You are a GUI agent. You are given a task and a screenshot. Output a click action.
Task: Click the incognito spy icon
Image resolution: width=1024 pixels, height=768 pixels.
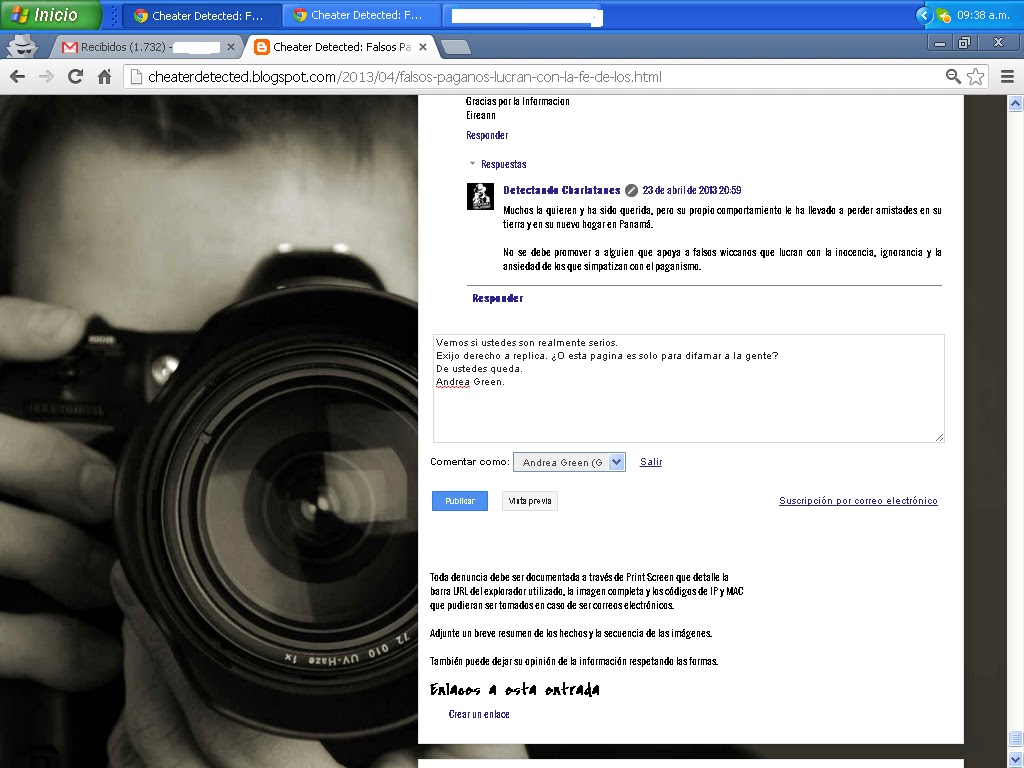click(x=23, y=46)
